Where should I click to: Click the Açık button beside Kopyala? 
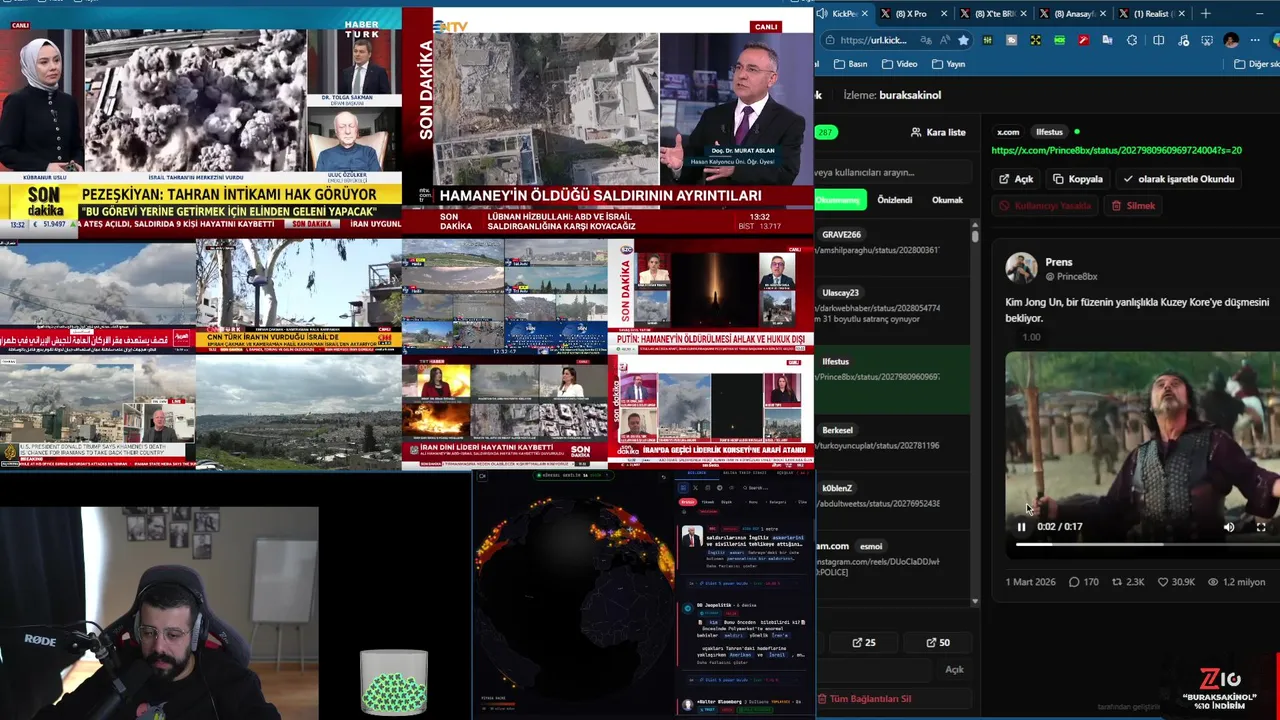pyautogui.click(x=1016, y=179)
